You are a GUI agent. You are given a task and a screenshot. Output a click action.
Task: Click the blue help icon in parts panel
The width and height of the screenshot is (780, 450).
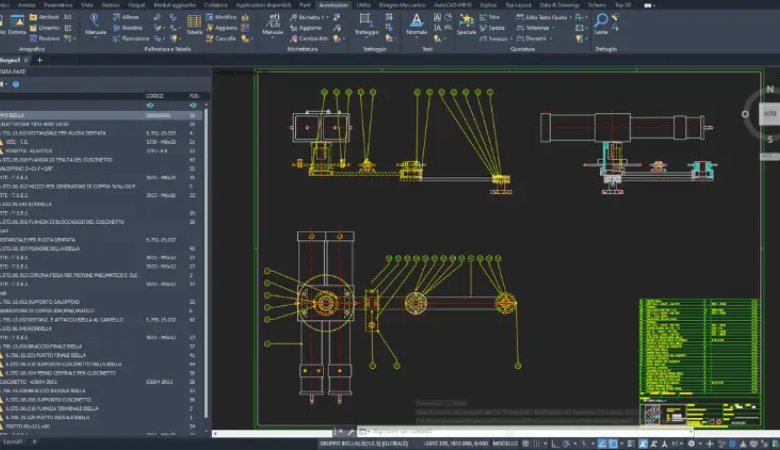pyautogui.click(x=16, y=84)
